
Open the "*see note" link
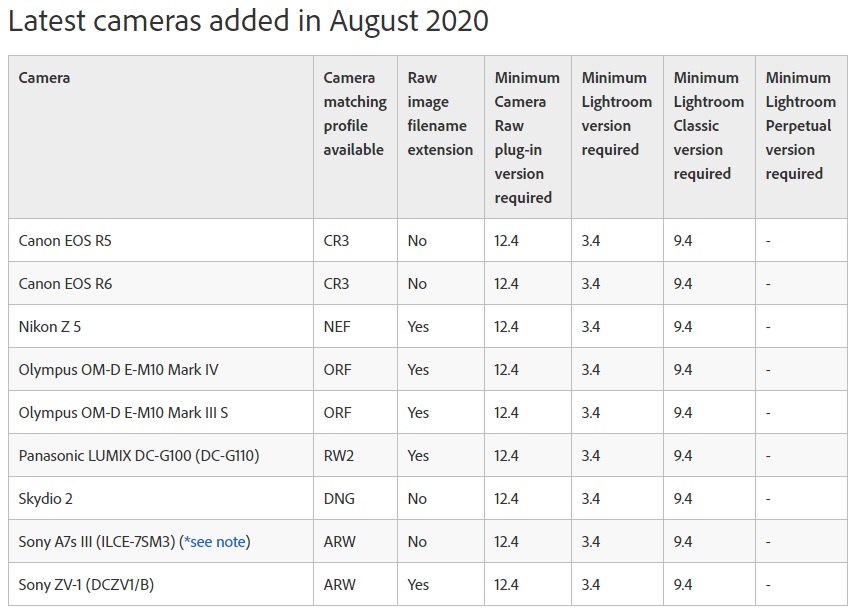[215, 542]
